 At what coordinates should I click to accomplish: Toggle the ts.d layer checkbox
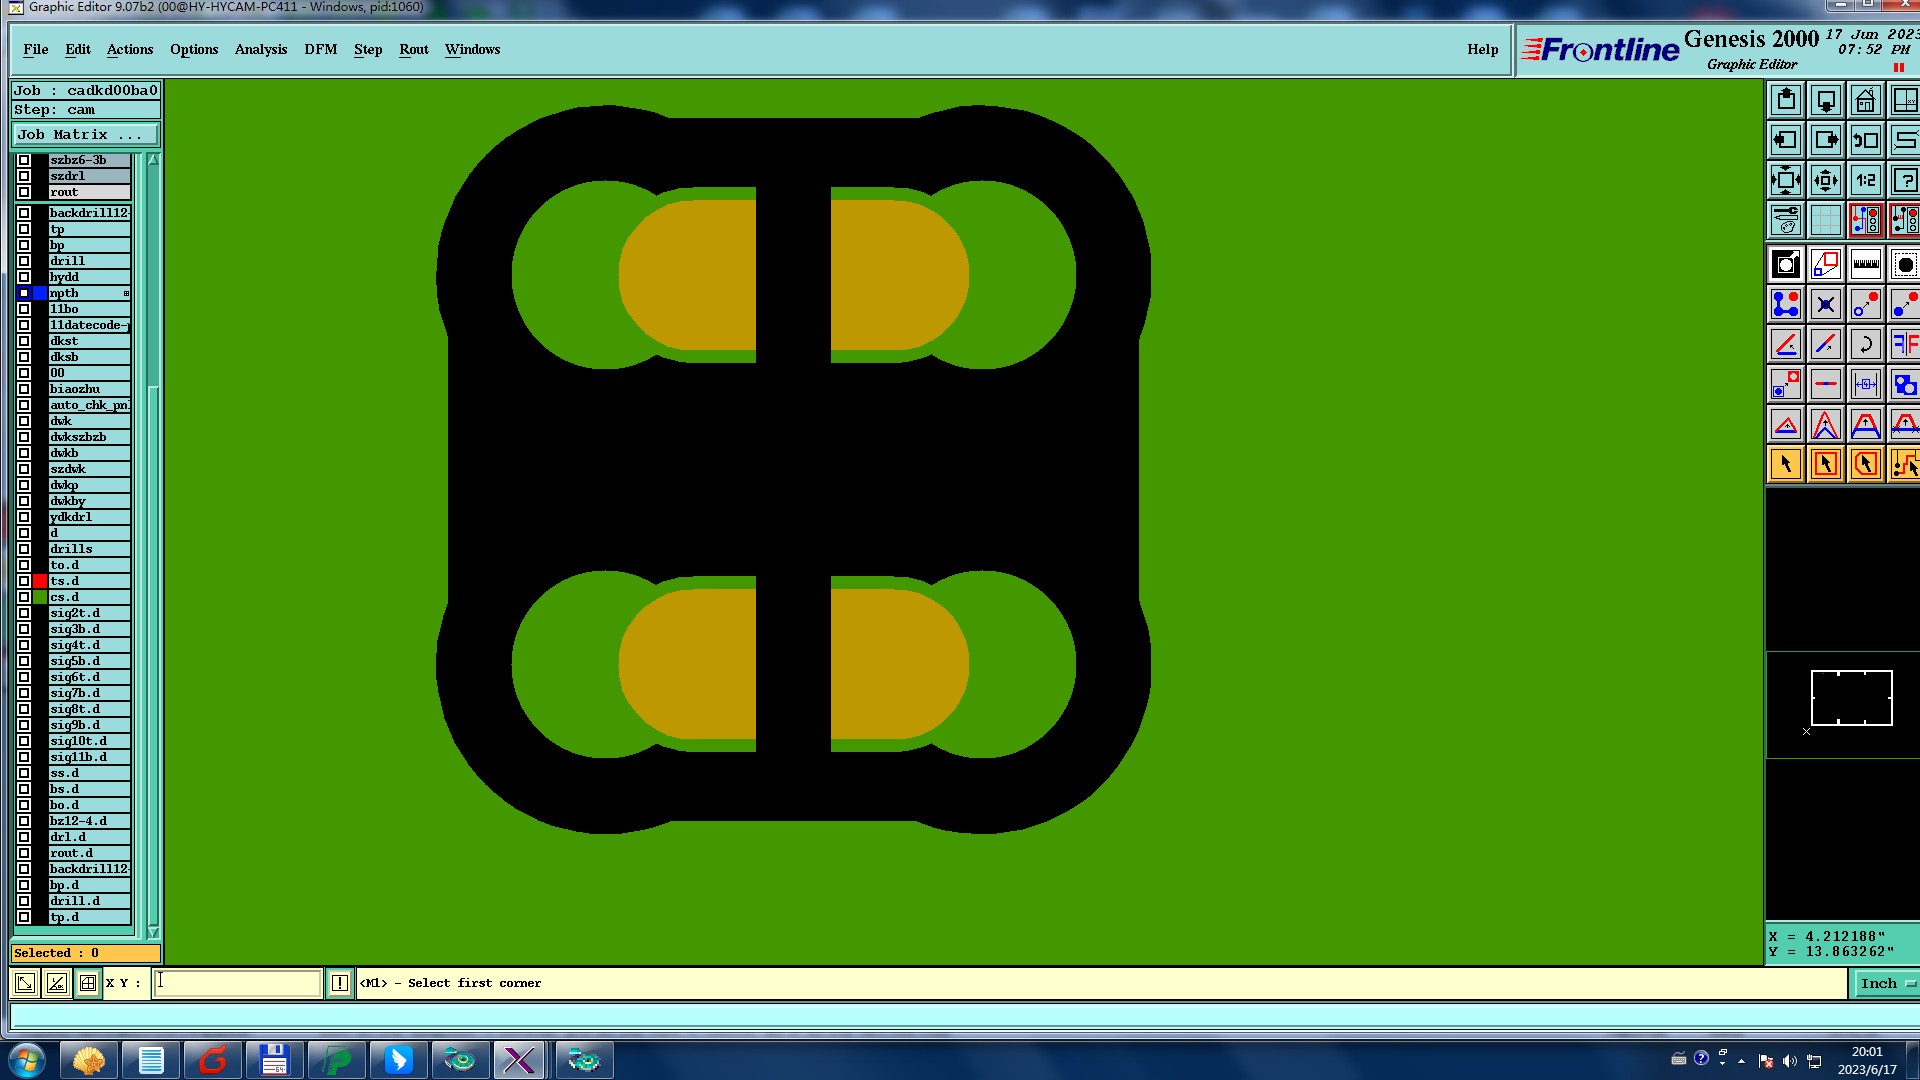[x=24, y=581]
